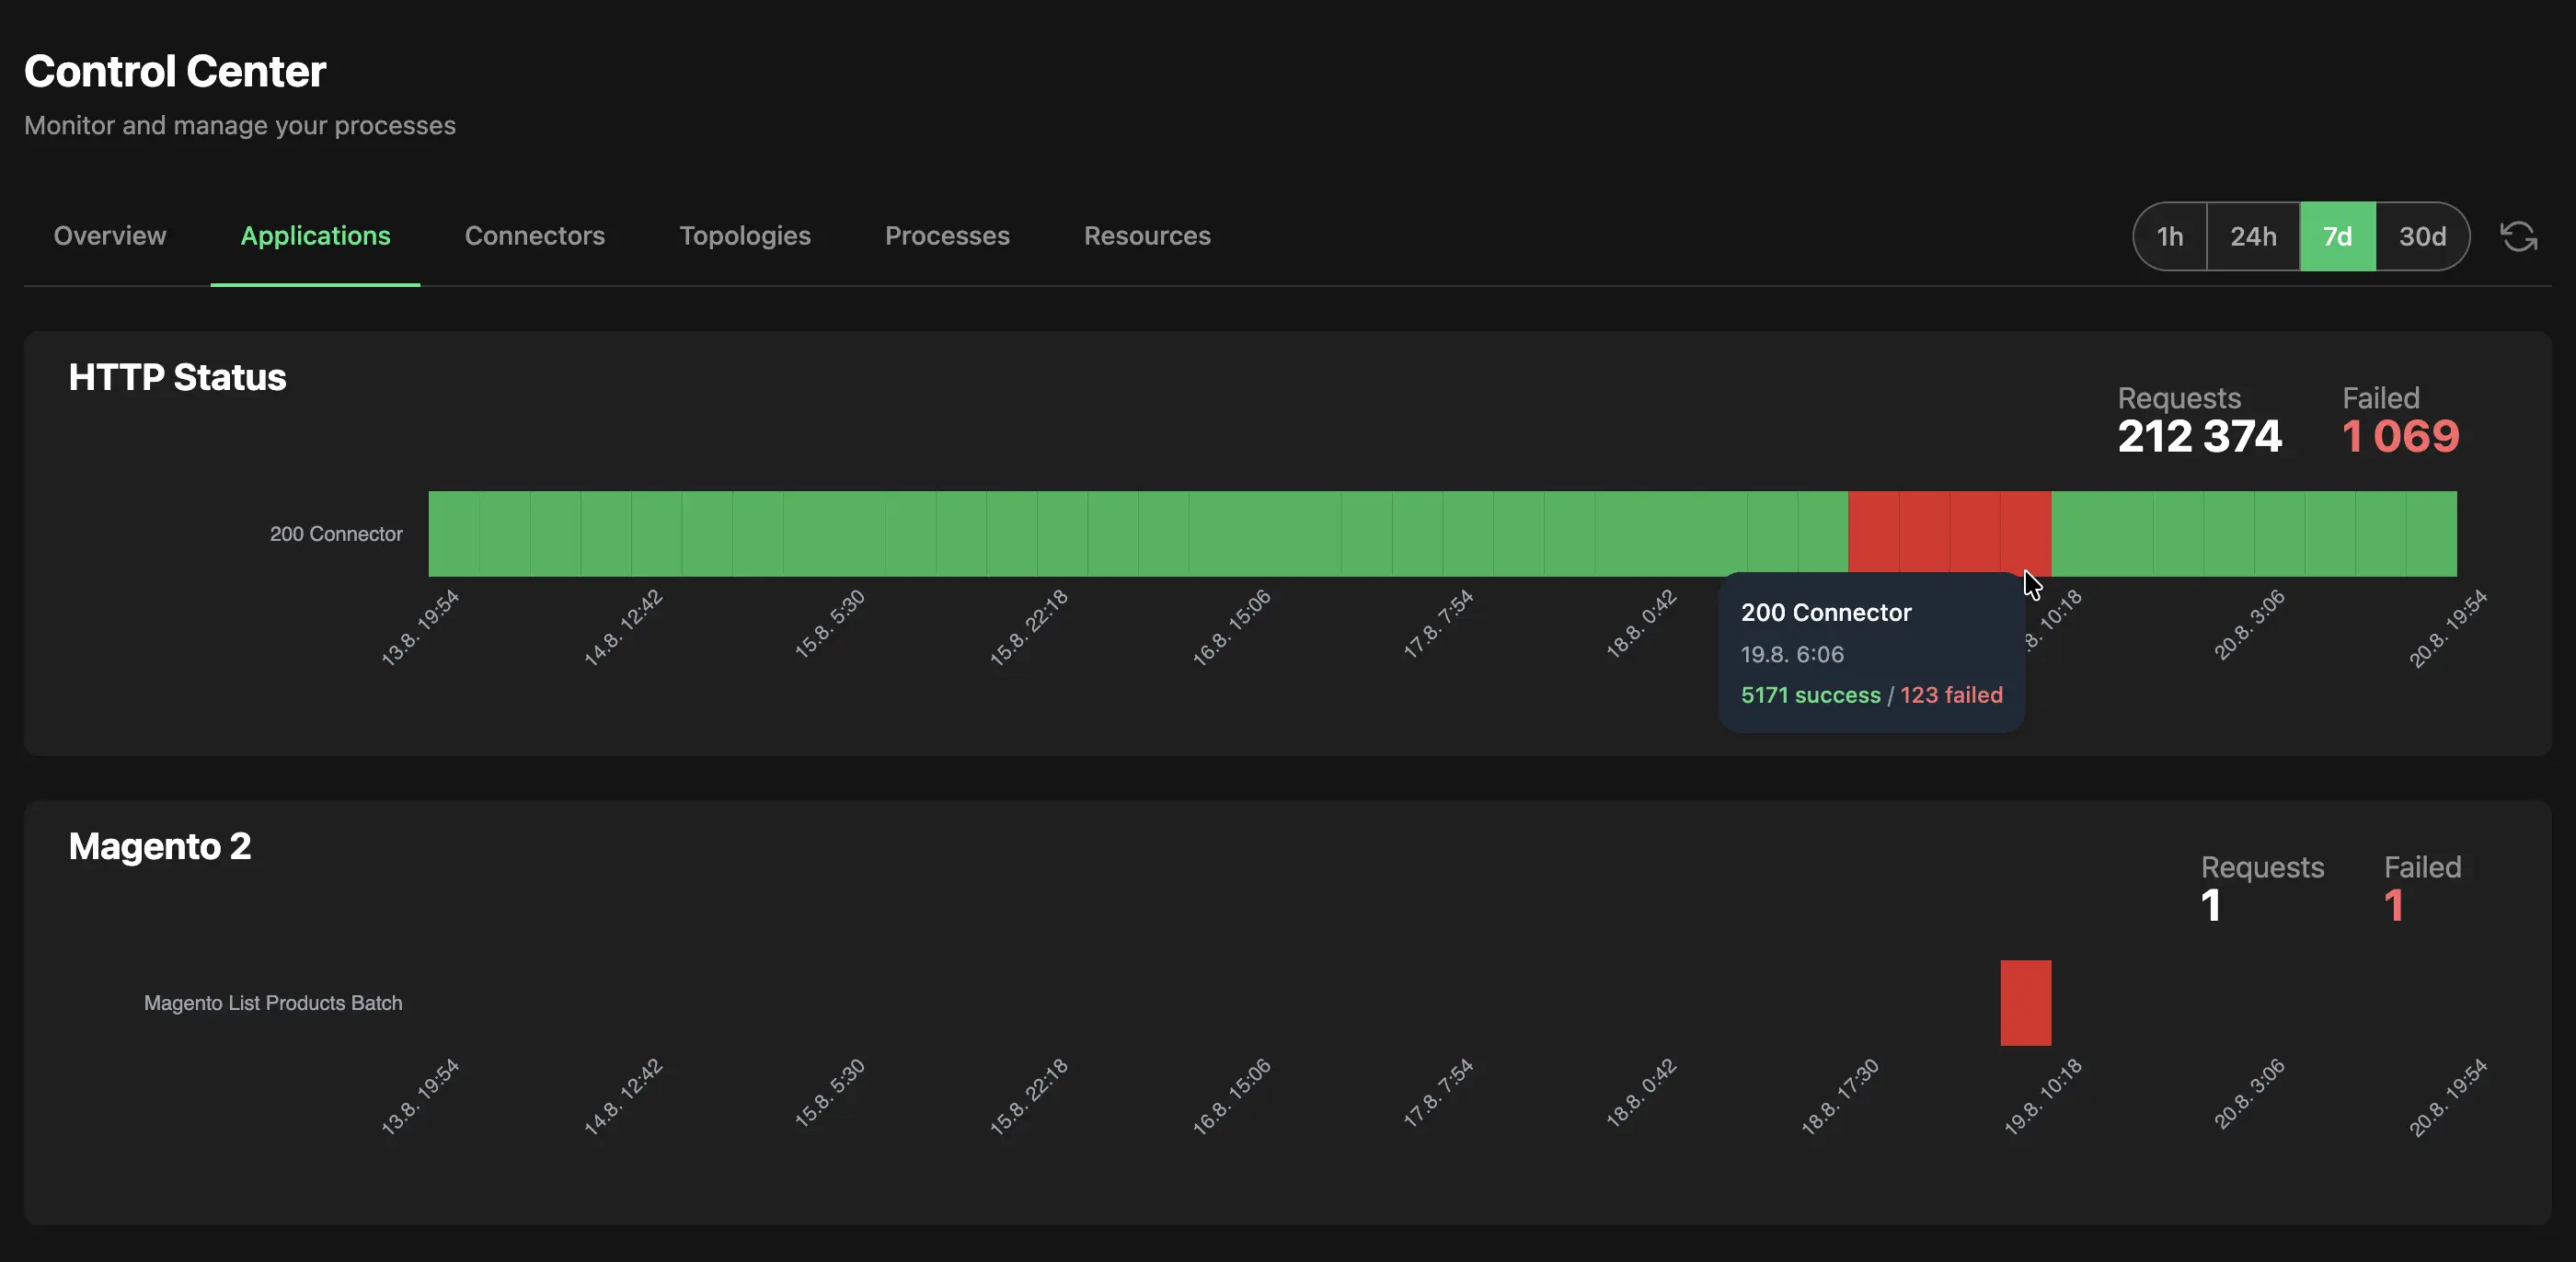Open the Connectors tab

pos(535,236)
